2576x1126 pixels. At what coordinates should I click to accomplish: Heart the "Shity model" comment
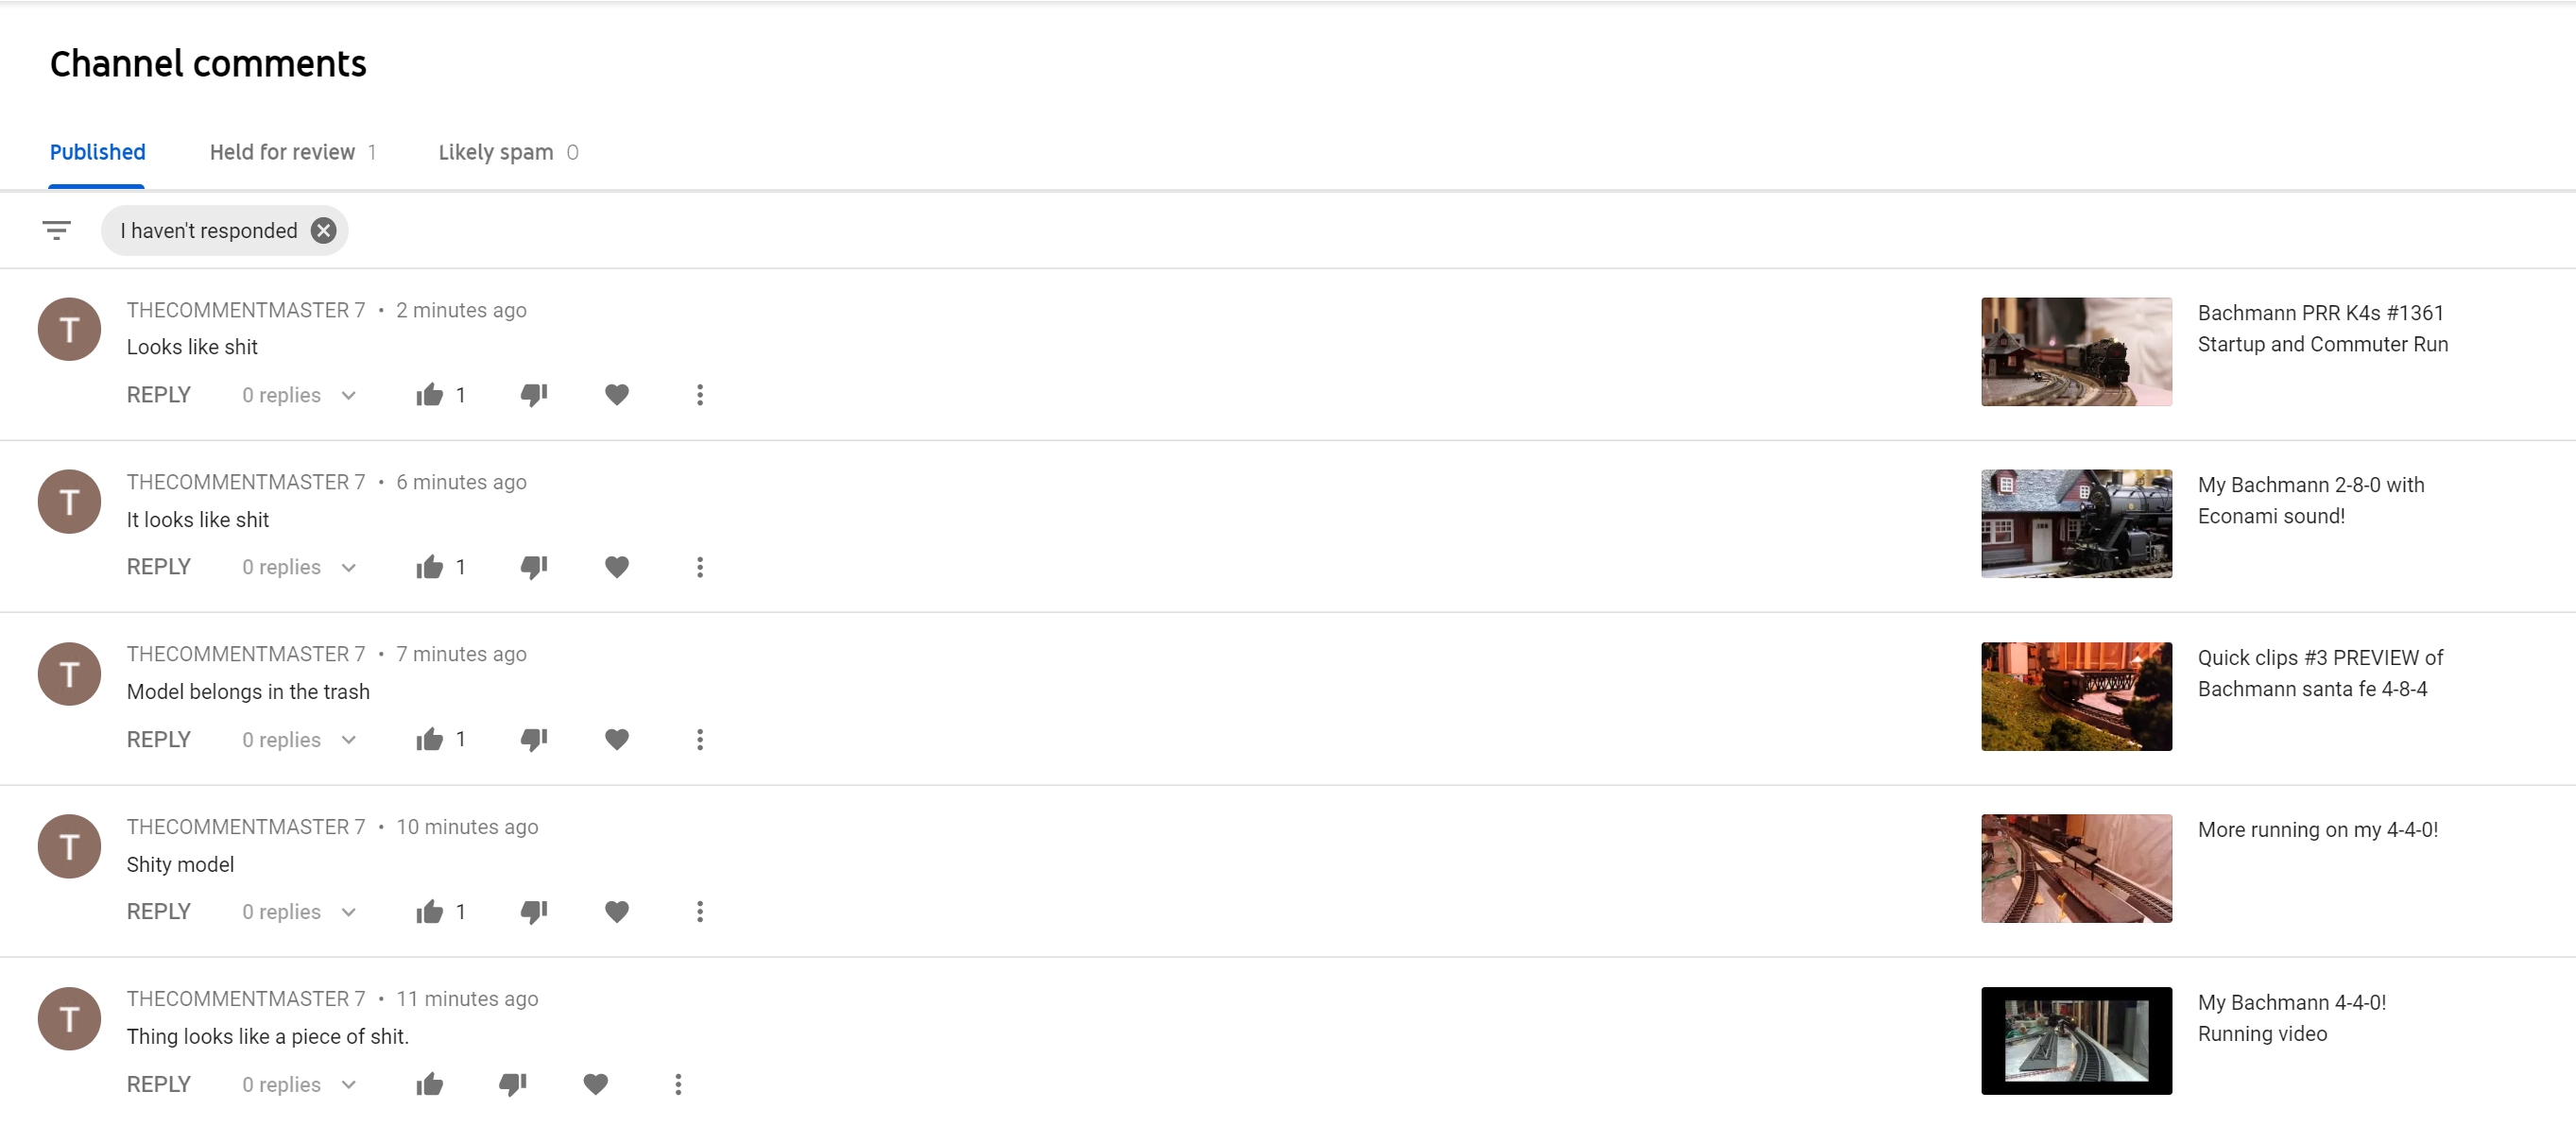point(616,911)
